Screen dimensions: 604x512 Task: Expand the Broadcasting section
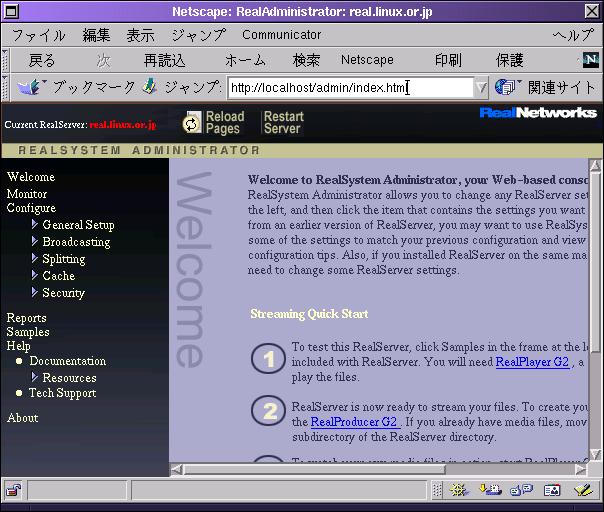click(34, 241)
